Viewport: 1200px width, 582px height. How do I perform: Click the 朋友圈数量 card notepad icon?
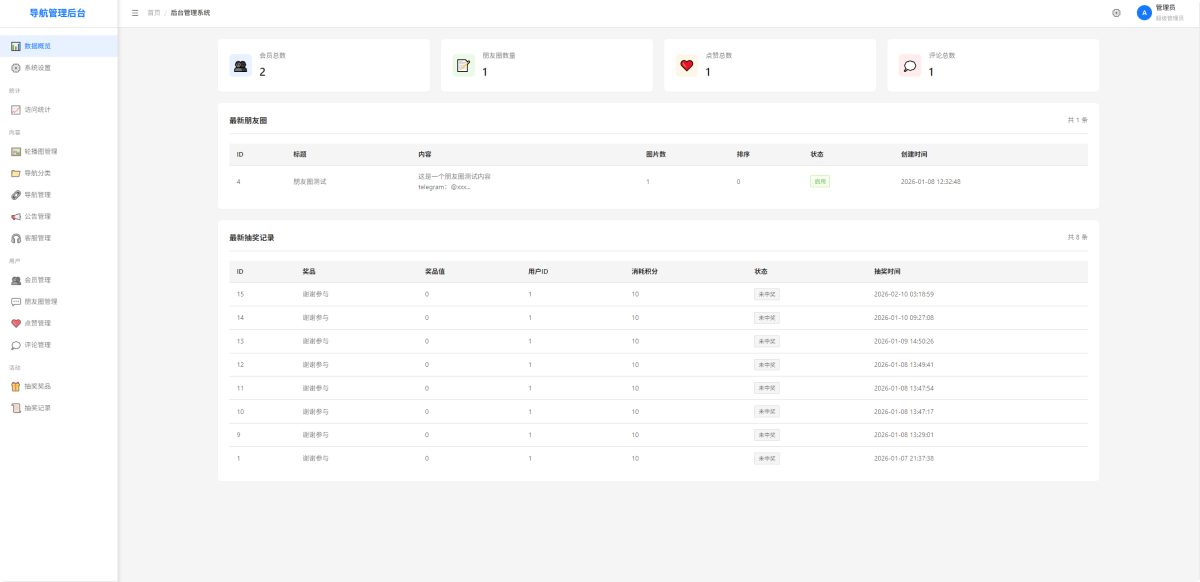[x=464, y=66]
